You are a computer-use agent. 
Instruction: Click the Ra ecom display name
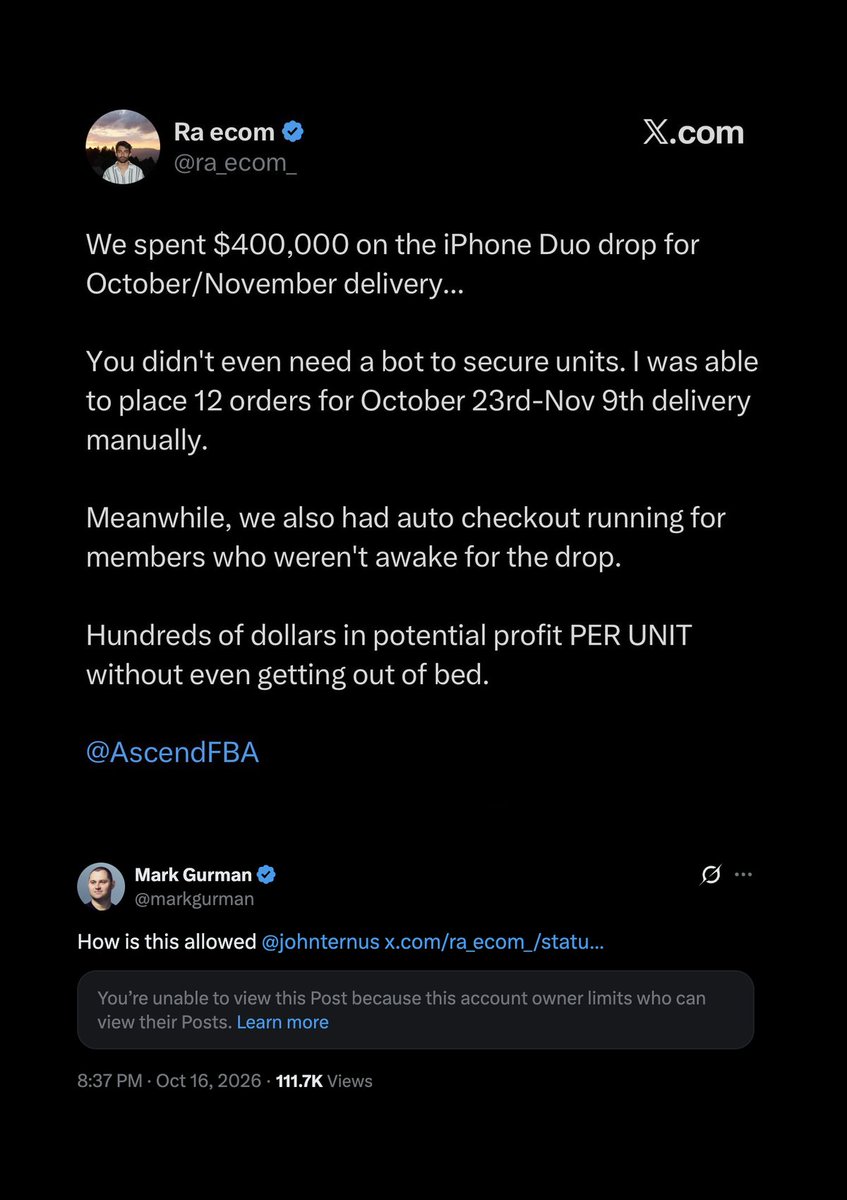[x=223, y=132]
